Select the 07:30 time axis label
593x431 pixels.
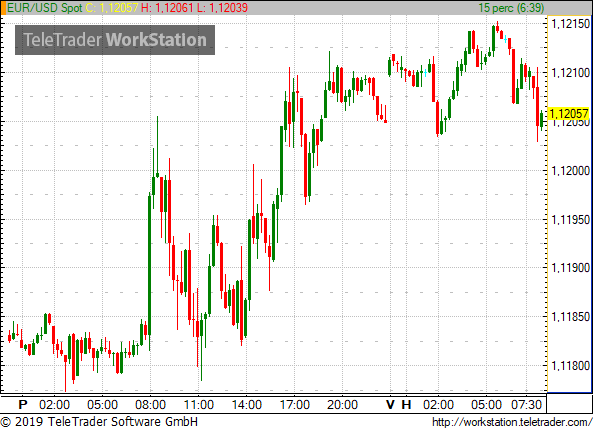coord(526,405)
